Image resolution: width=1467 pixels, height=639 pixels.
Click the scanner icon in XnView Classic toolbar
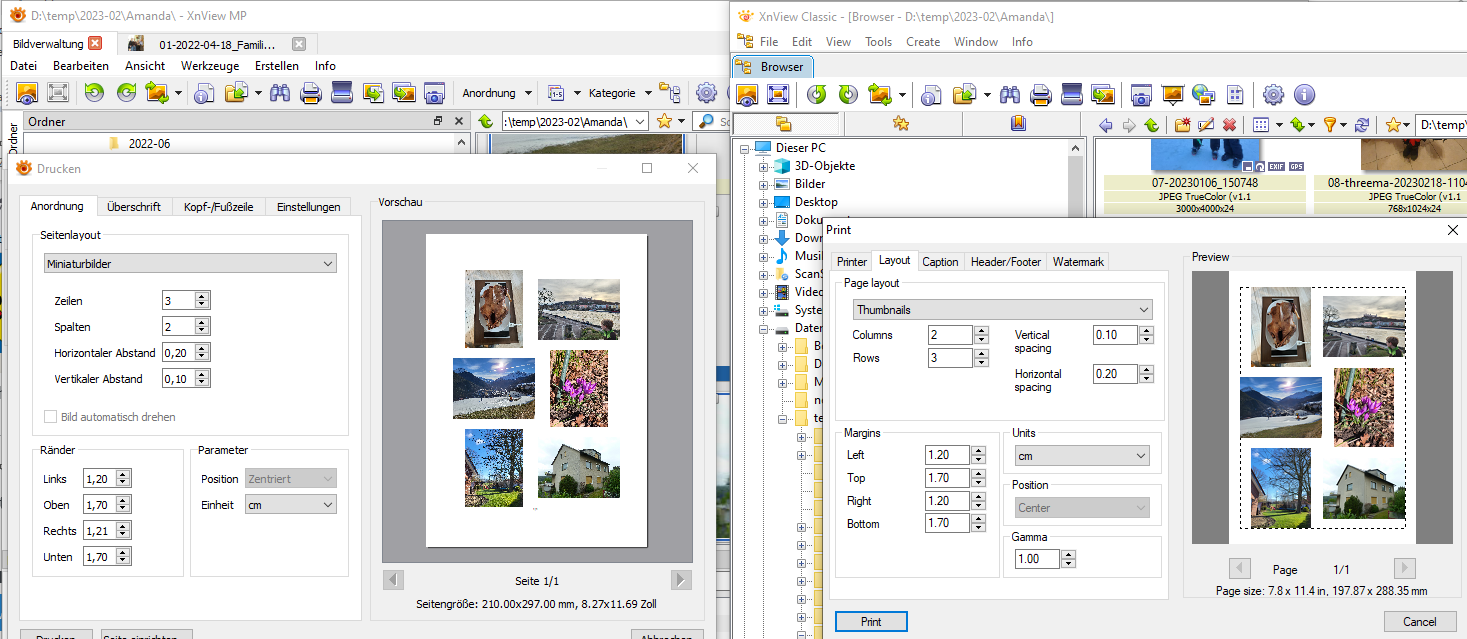pos(1071,95)
